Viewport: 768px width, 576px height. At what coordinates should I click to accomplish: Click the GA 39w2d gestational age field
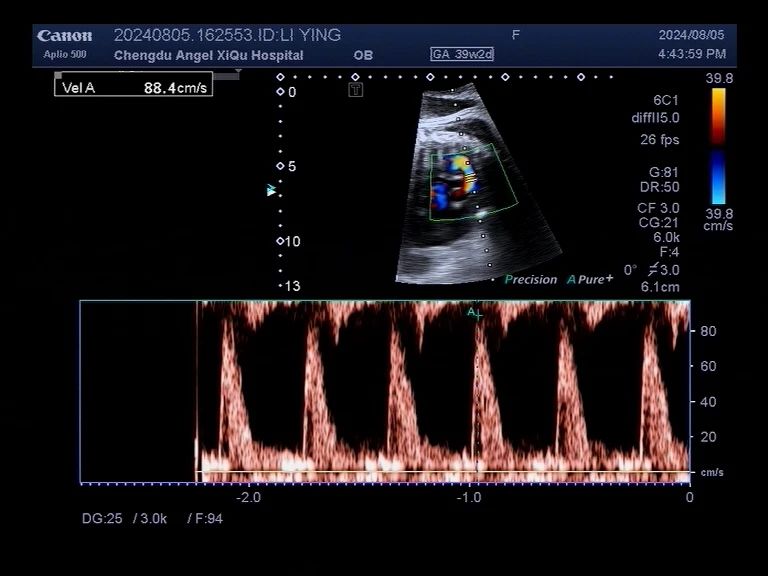click(462, 54)
